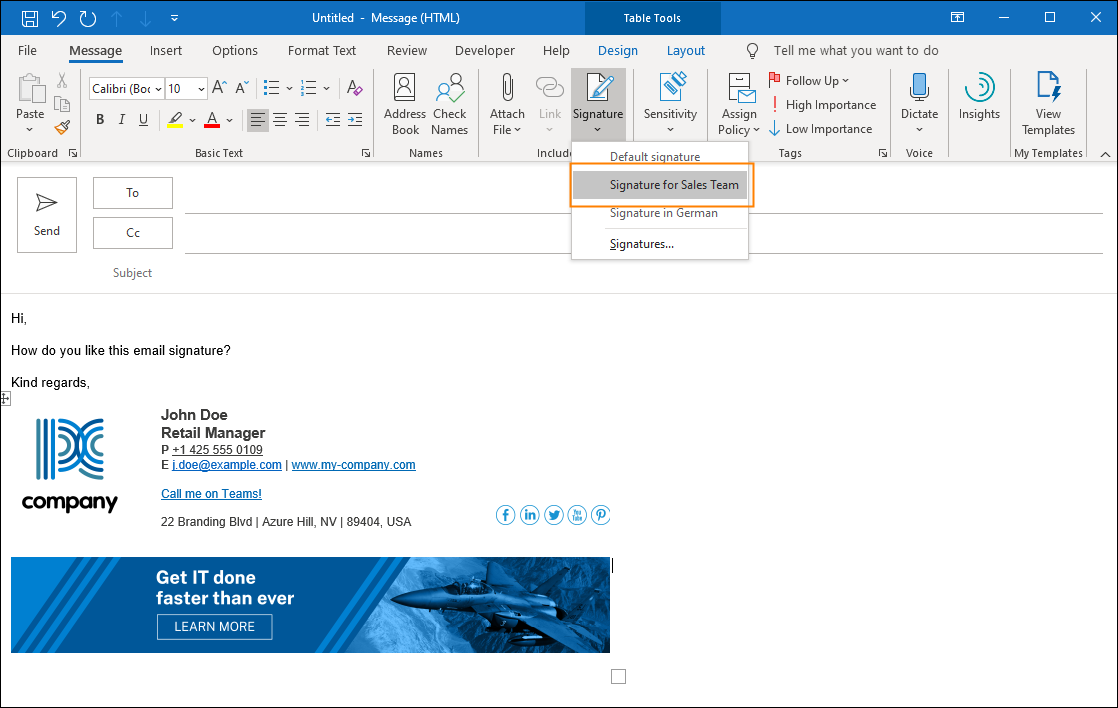Enable High Importance flag
Viewport: 1118px width, 708px height.
[824, 104]
